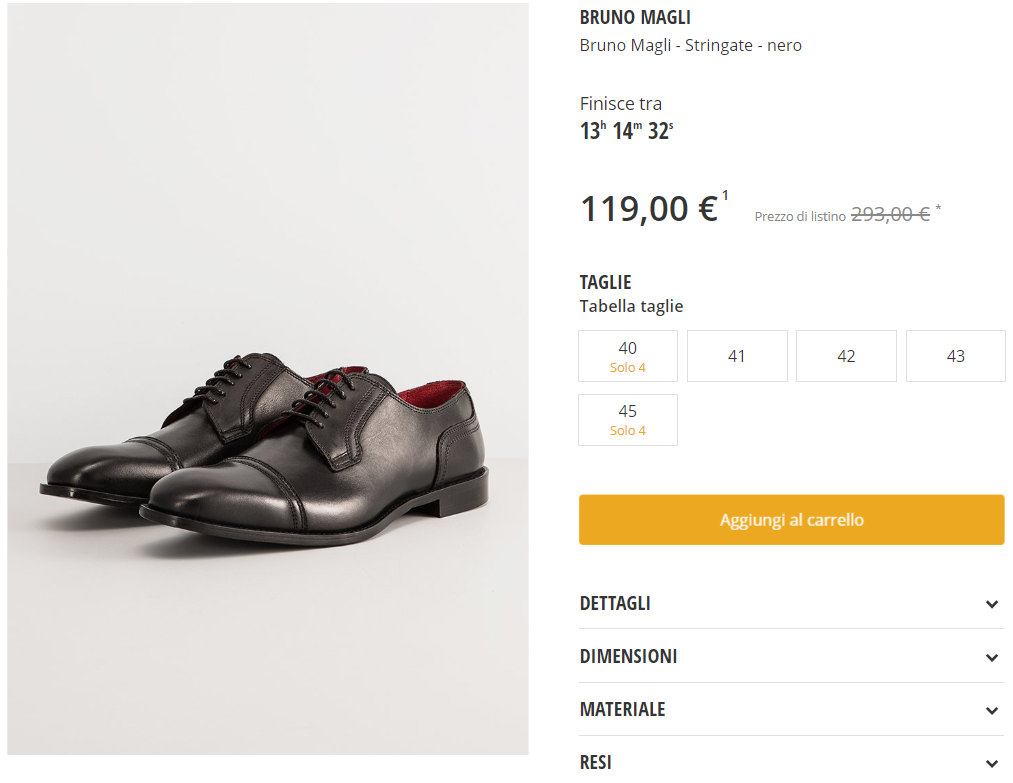Choose size 45 with Solo 4 label
The width and height of the screenshot is (1013, 783).
pos(628,420)
